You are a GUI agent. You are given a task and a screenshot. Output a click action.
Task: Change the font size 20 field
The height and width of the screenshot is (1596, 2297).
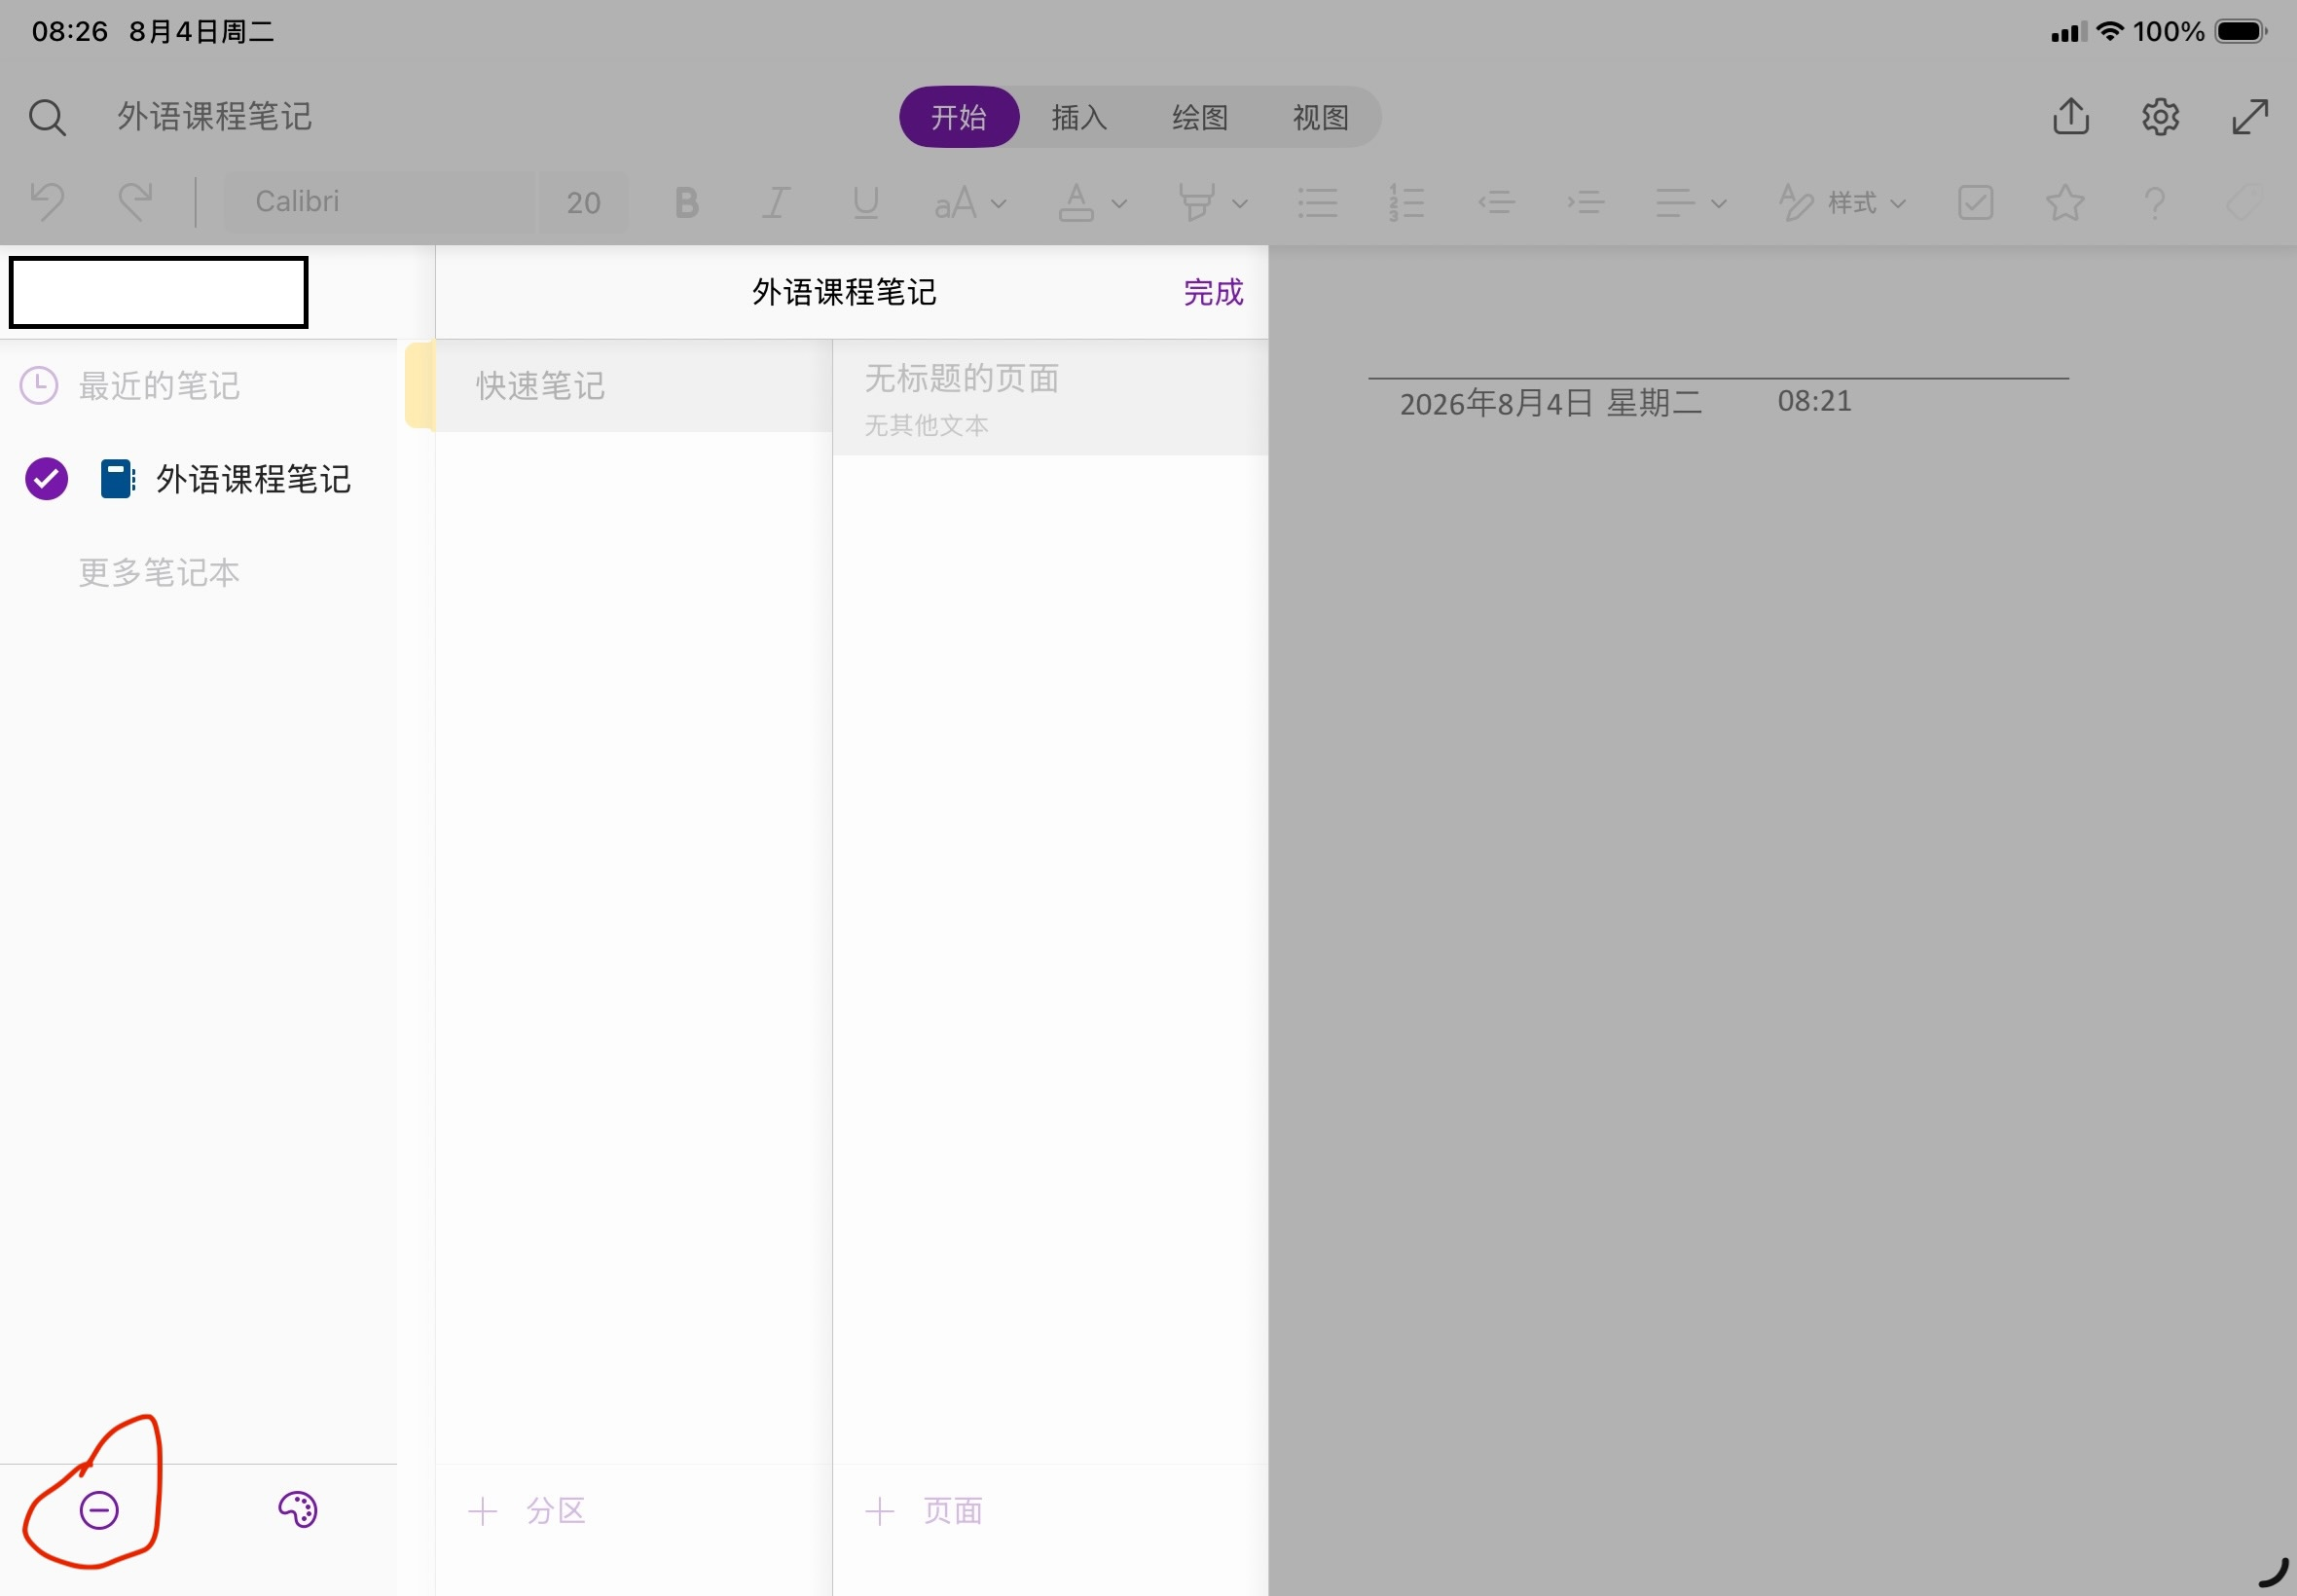pos(584,202)
